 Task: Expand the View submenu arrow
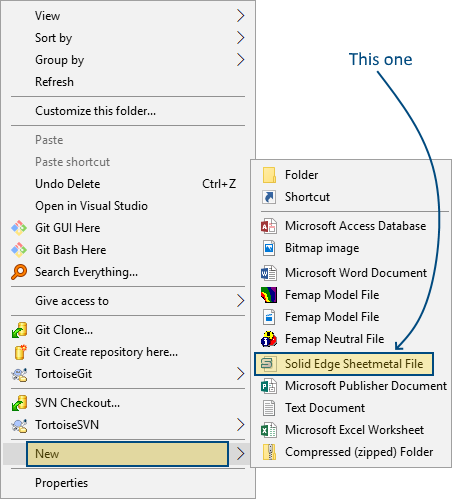[x=241, y=16]
